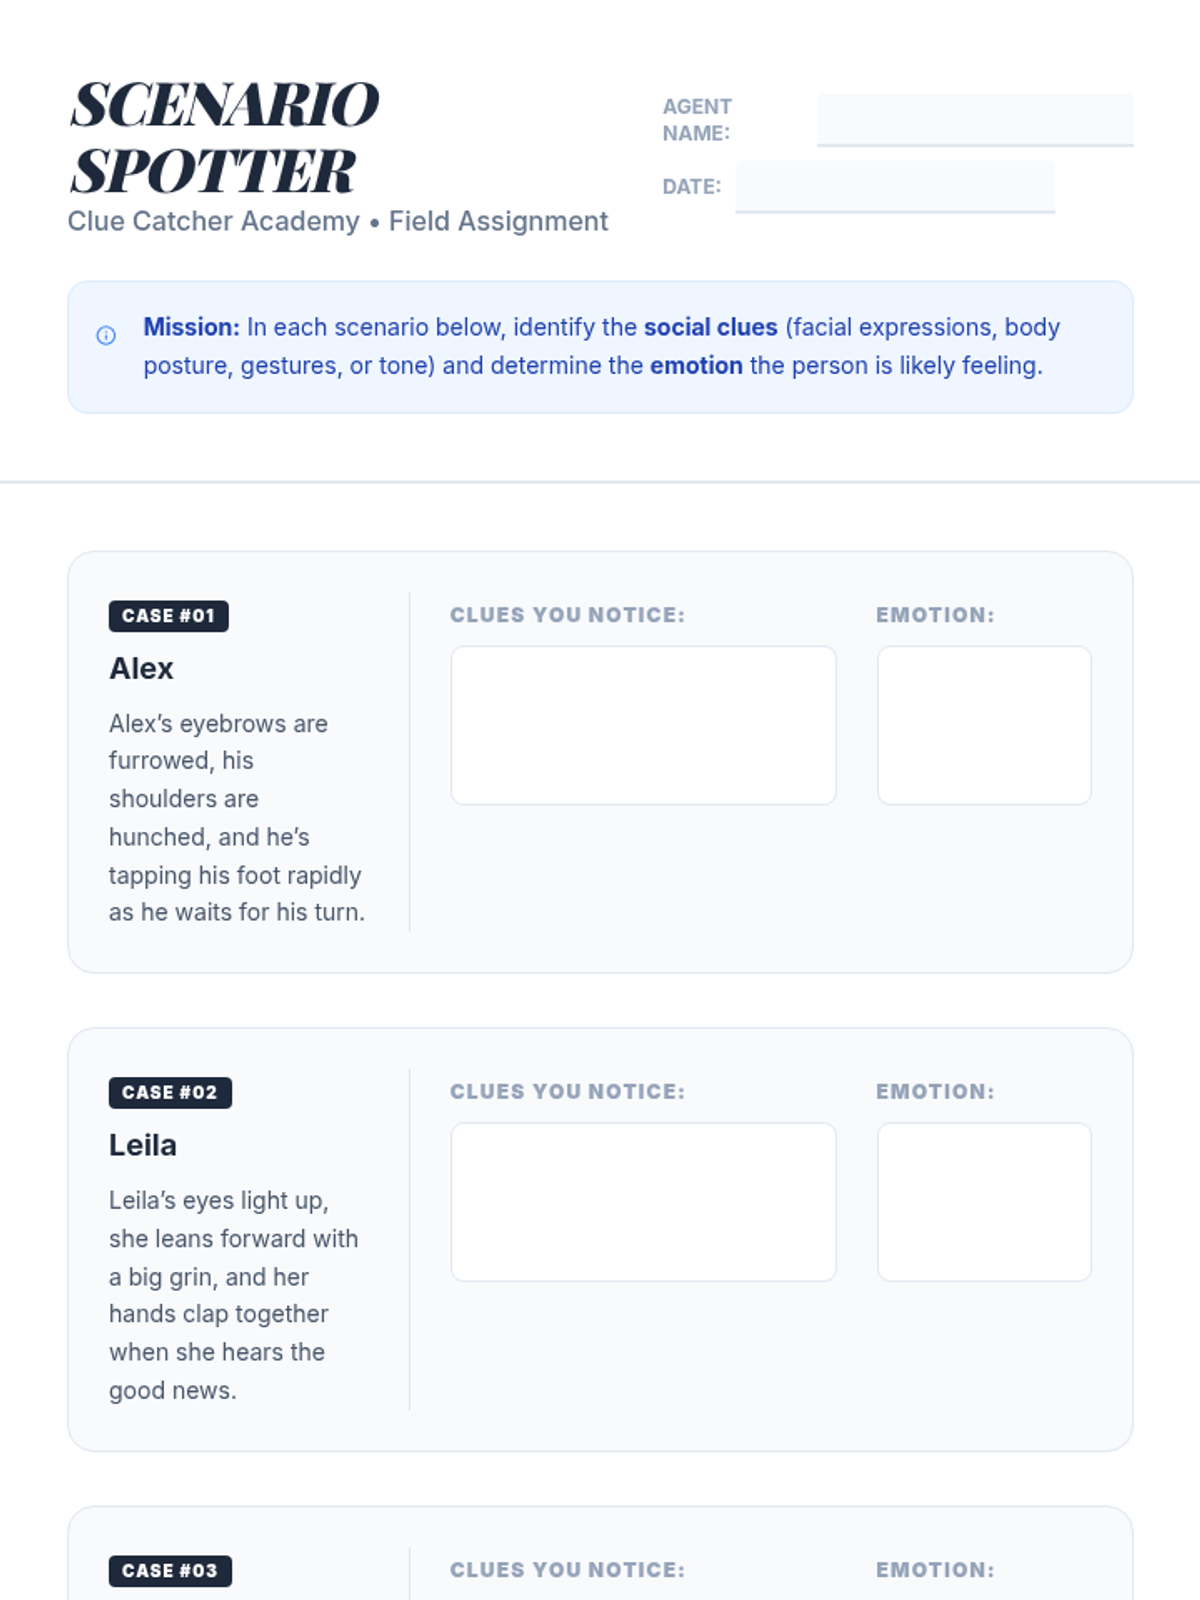Click the clues box for Alex's case

pyautogui.click(x=643, y=725)
